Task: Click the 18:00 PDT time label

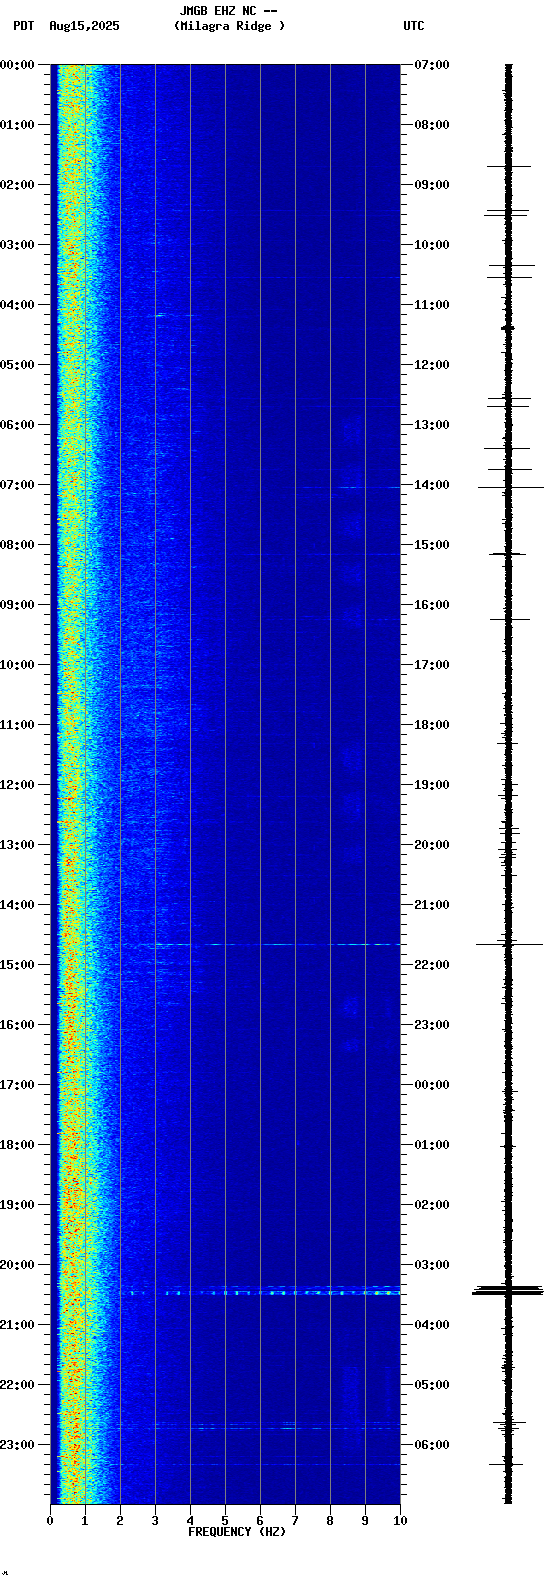Action: [18, 1145]
